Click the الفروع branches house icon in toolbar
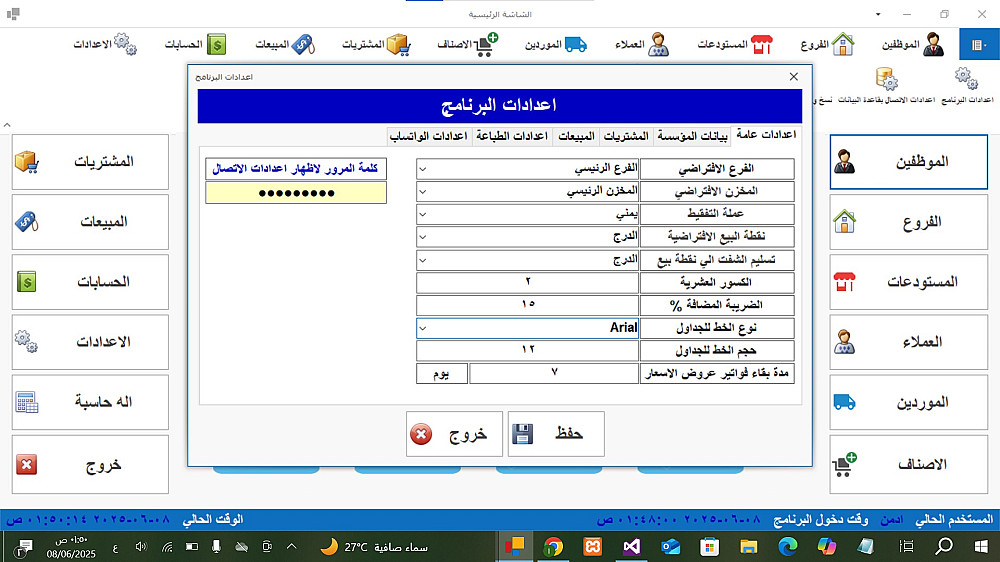 click(x=827, y=45)
